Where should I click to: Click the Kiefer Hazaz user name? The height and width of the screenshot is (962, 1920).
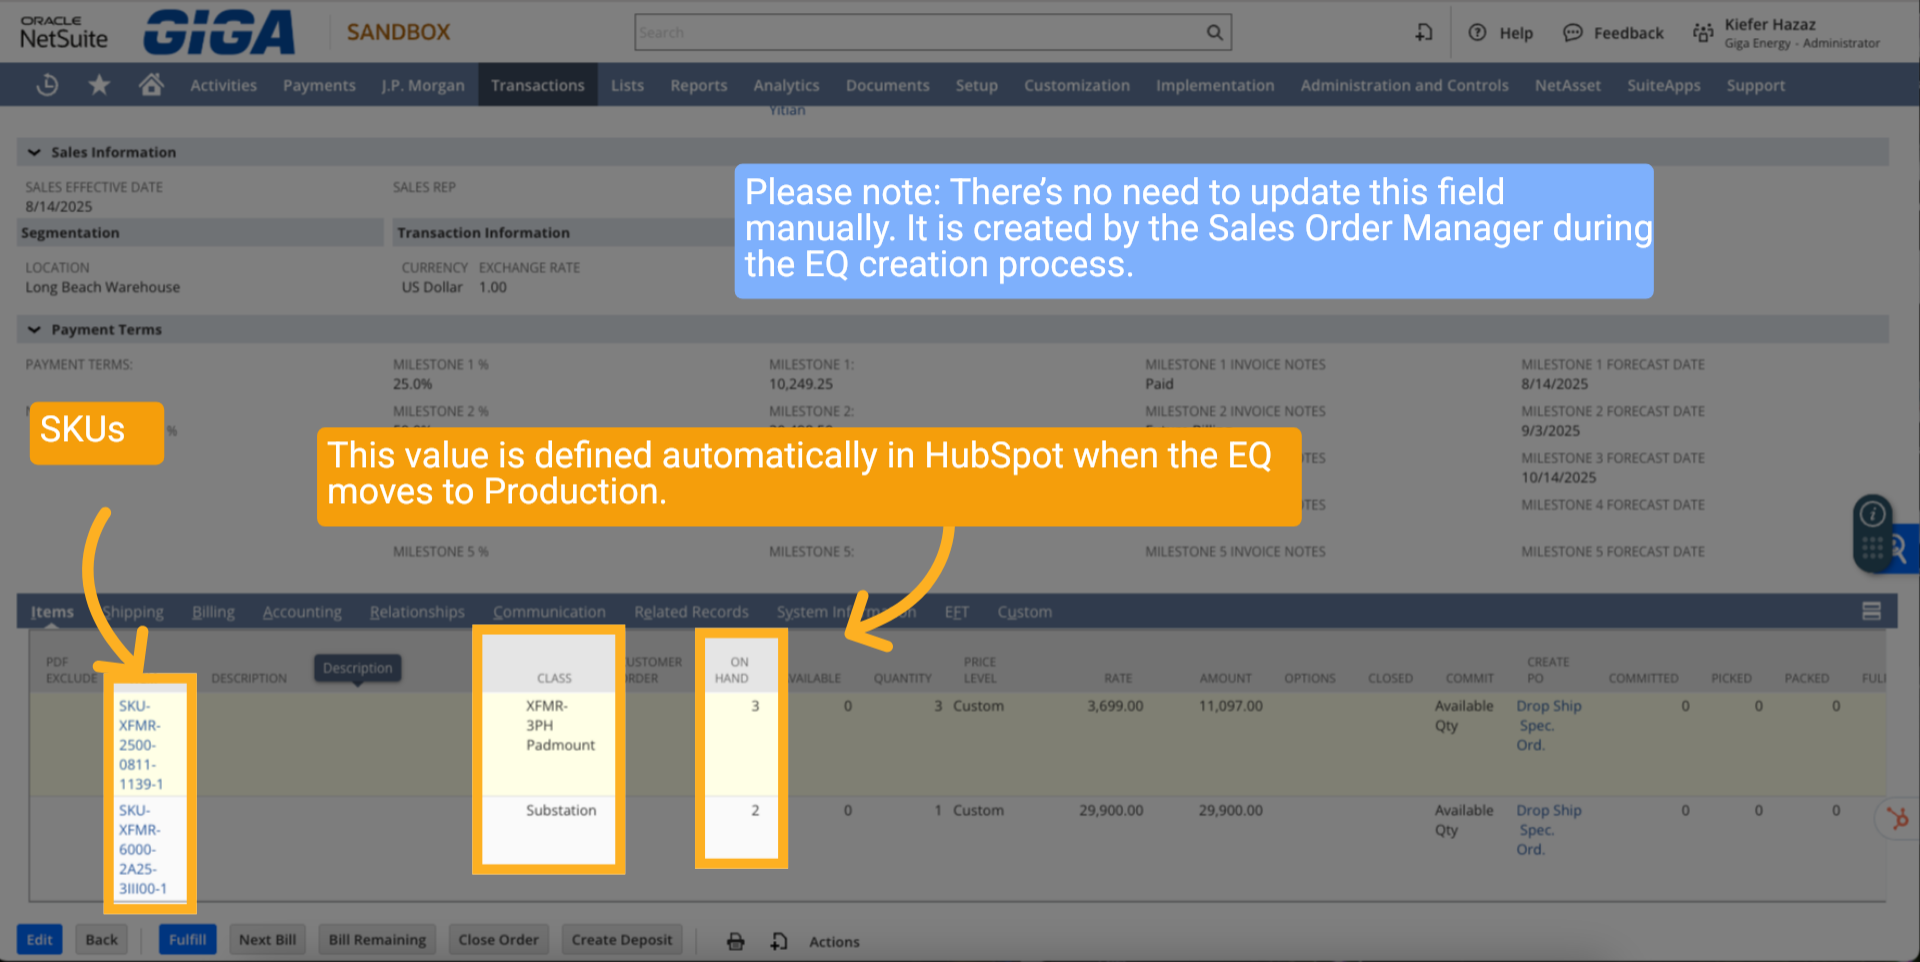pyautogui.click(x=1770, y=24)
